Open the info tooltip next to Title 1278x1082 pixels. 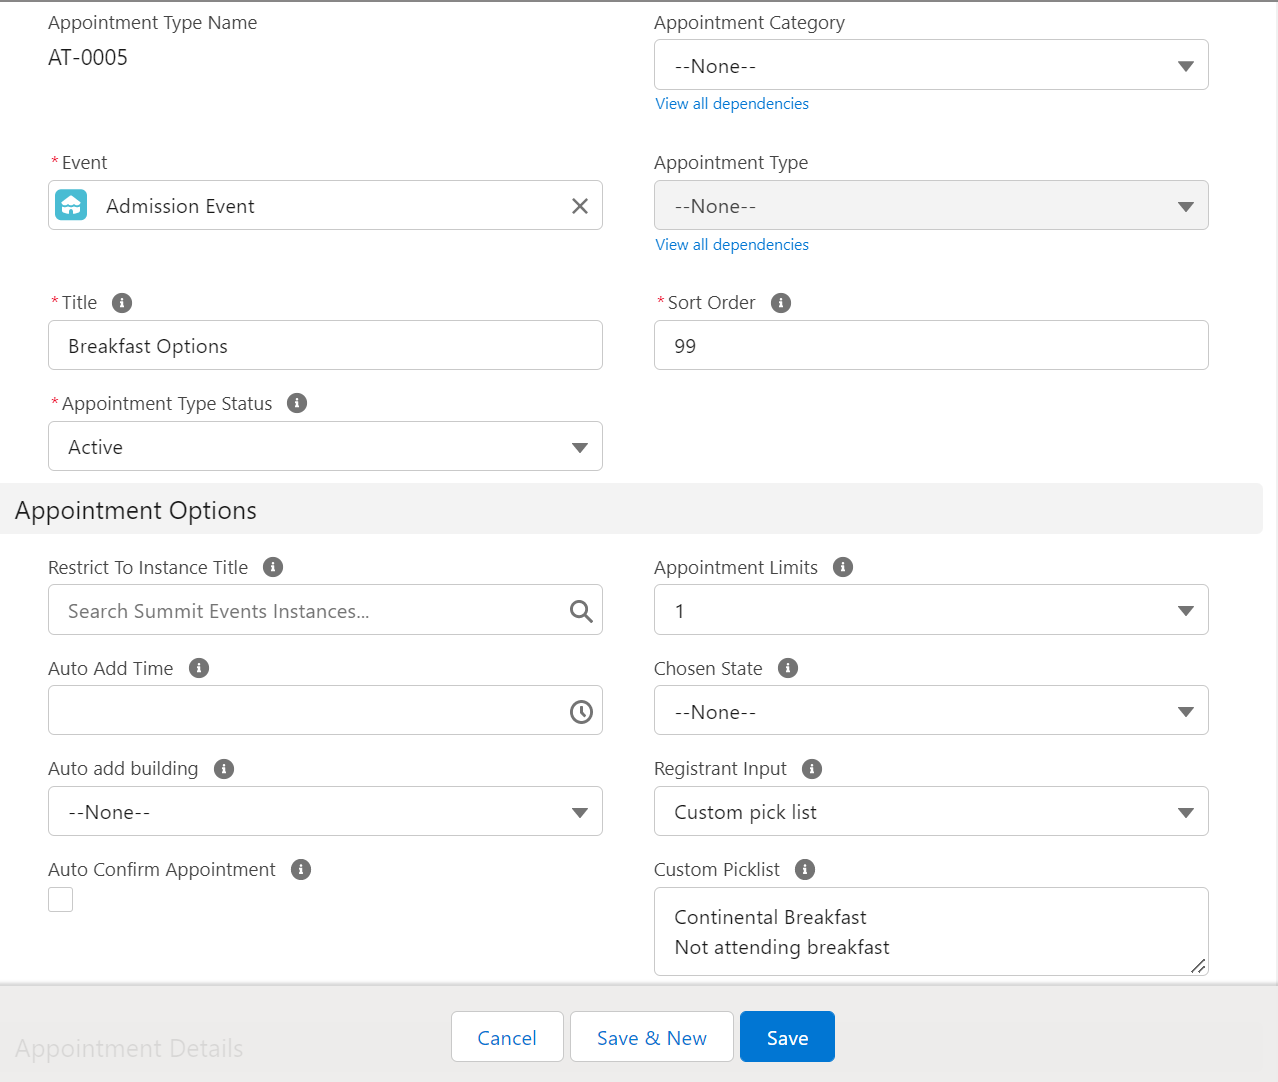tap(121, 303)
